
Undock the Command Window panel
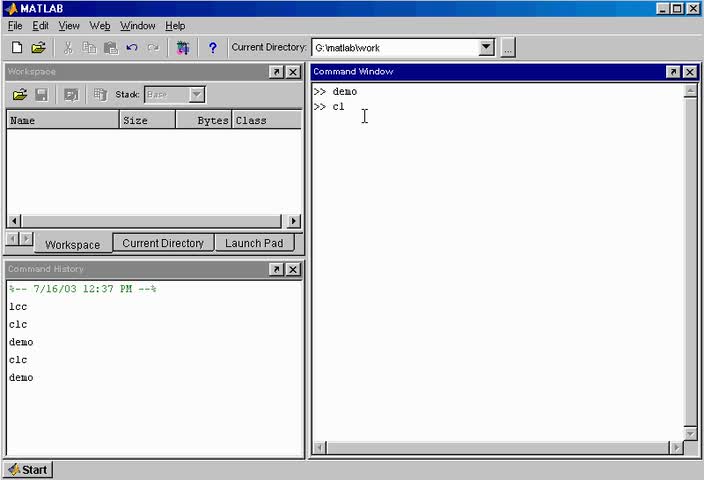pos(673,72)
